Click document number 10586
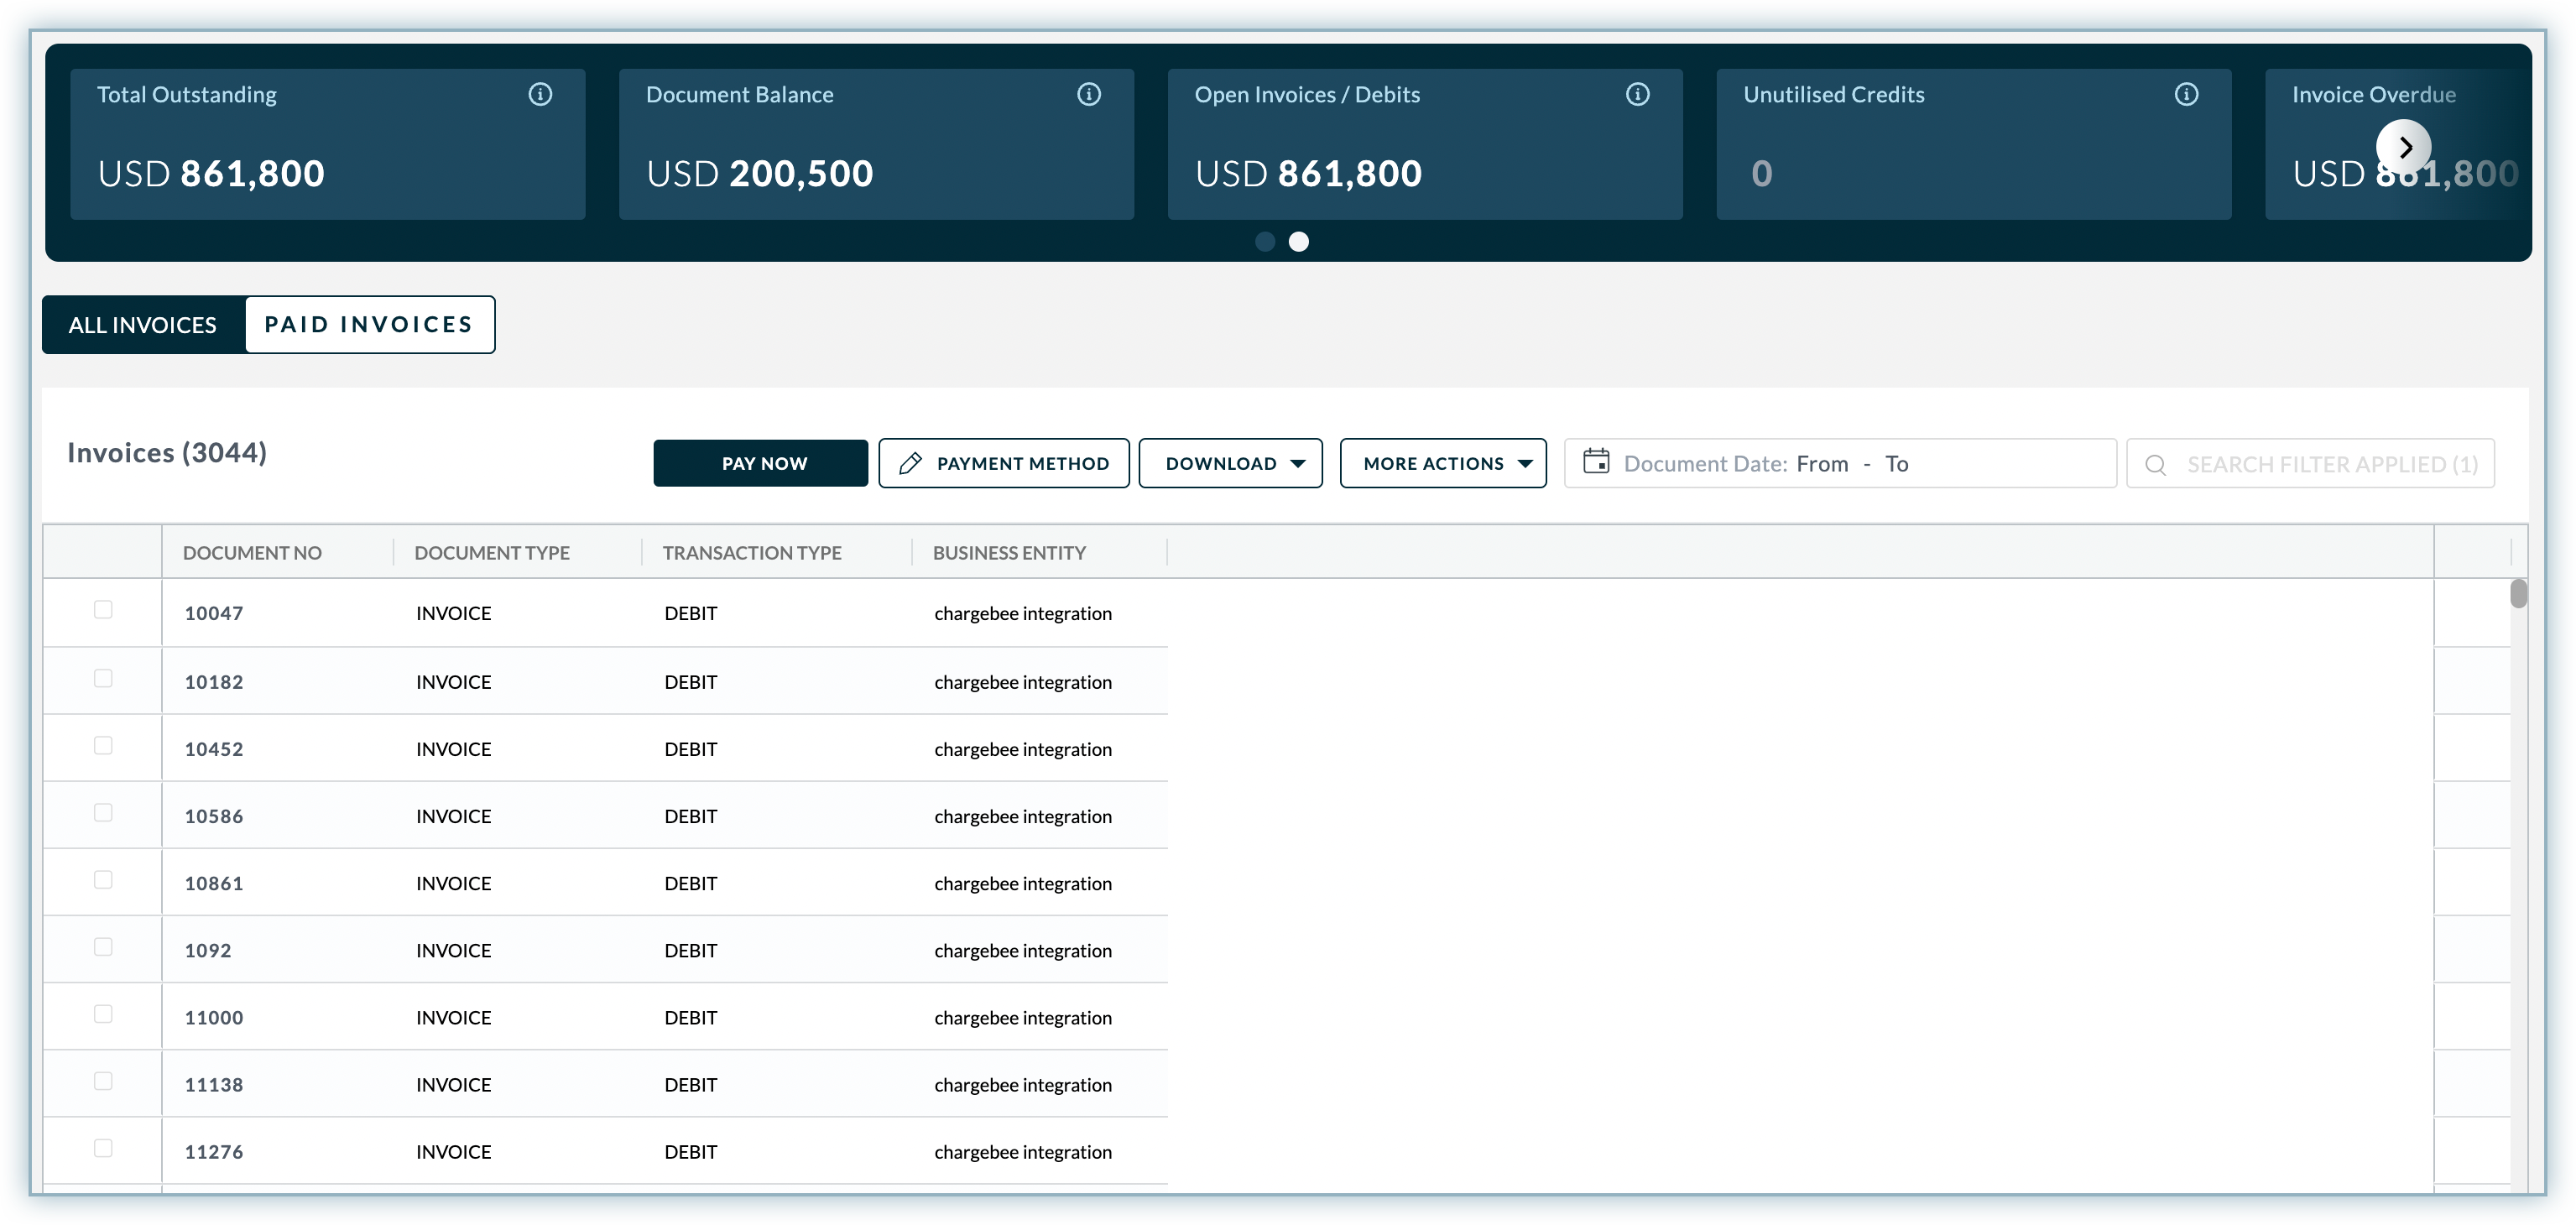Viewport: 2576px width, 1225px height. point(214,816)
